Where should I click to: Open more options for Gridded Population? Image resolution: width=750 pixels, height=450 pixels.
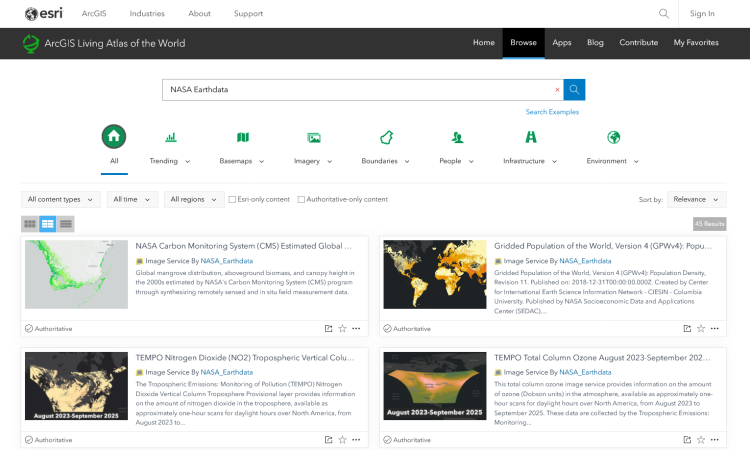pyautogui.click(x=715, y=329)
